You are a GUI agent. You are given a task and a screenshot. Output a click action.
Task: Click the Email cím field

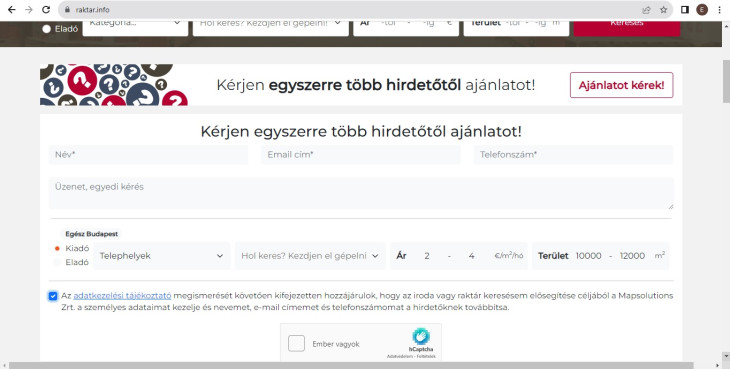(x=361, y=155)
